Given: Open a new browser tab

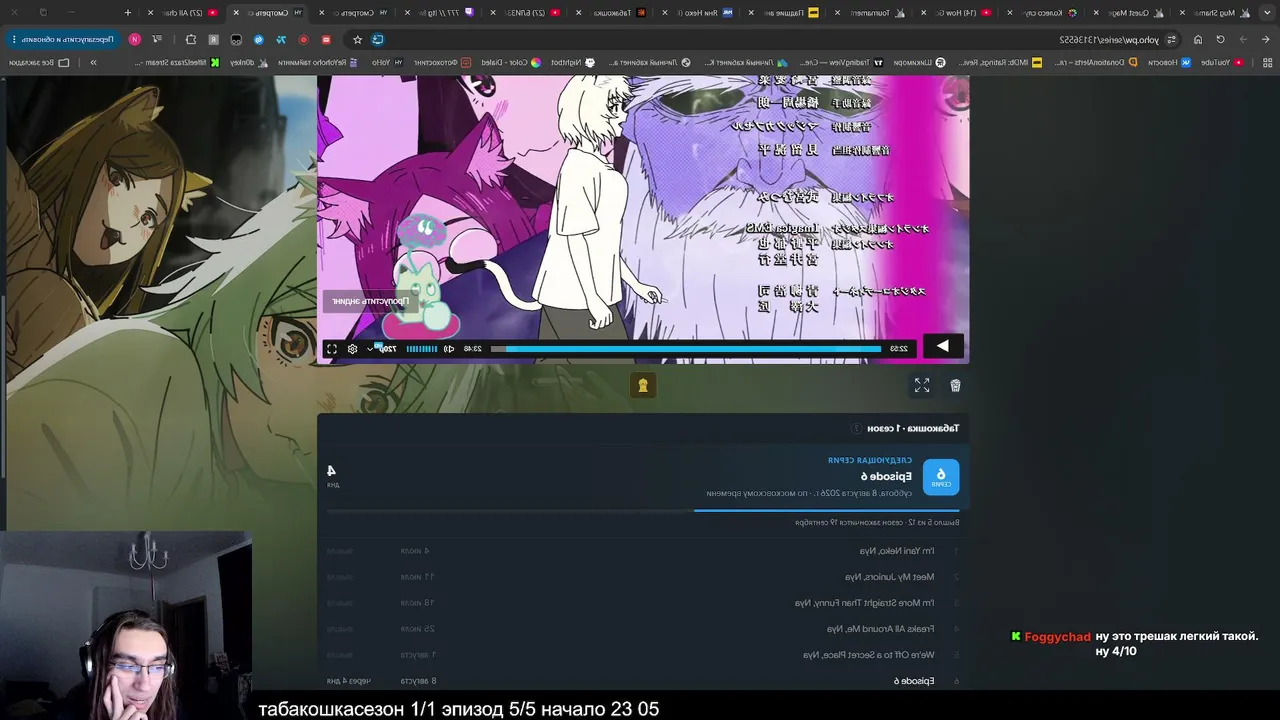Looking at the screenshot, I should (x=128, y=12).
